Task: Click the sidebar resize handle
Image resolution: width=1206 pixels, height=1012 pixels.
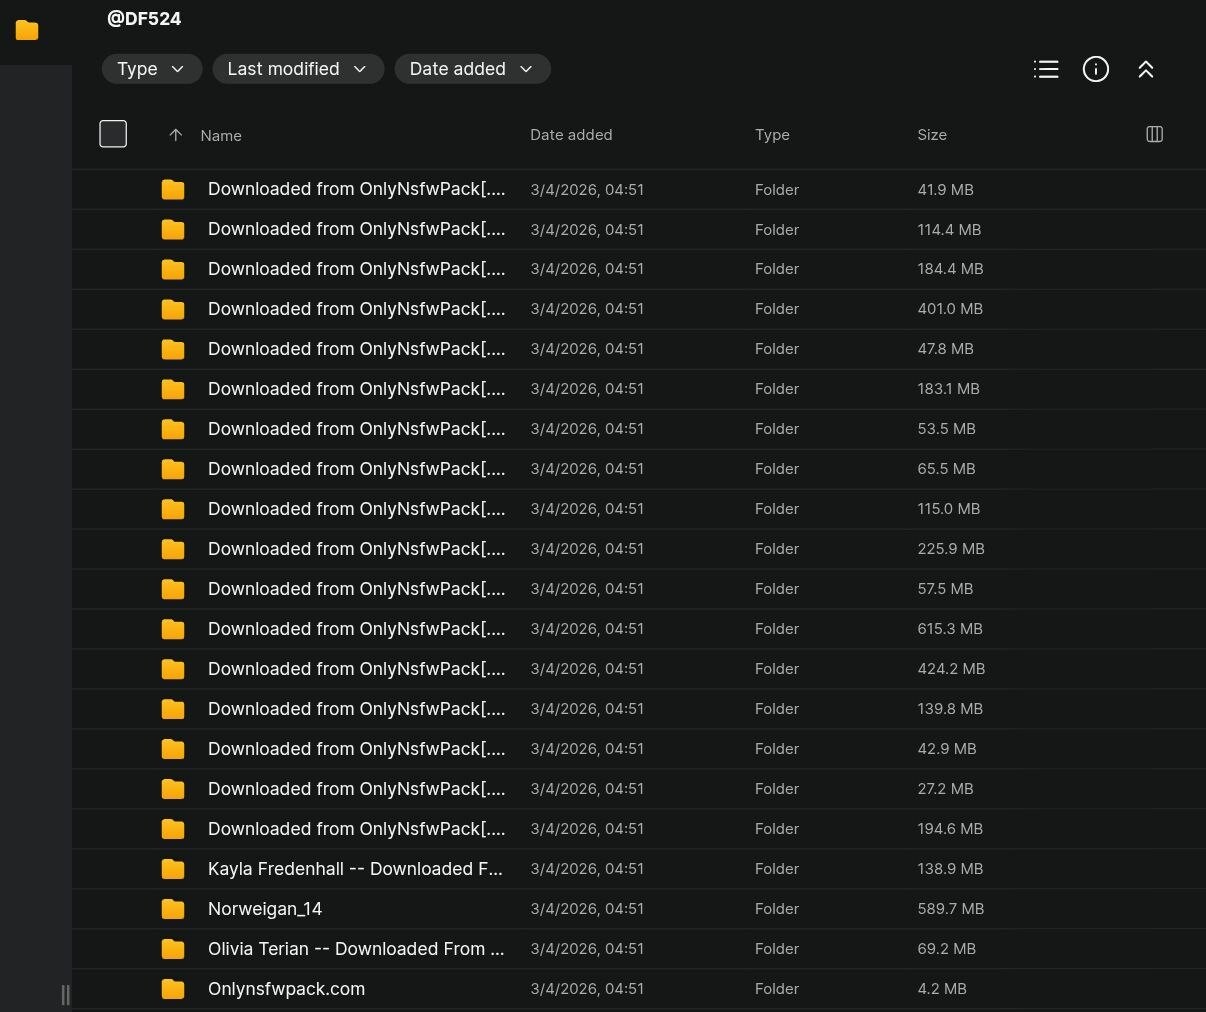Action: click(x=66, y=994)
